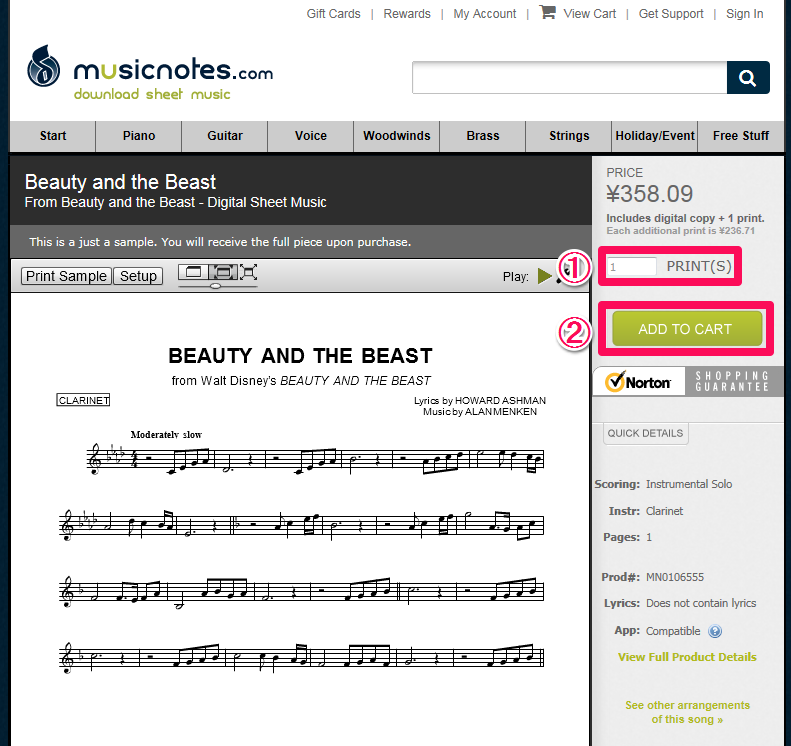This screenshot has width=791, height=746.
Task: Click the Moderately slow tempo marking
Action: coord(166,434)
